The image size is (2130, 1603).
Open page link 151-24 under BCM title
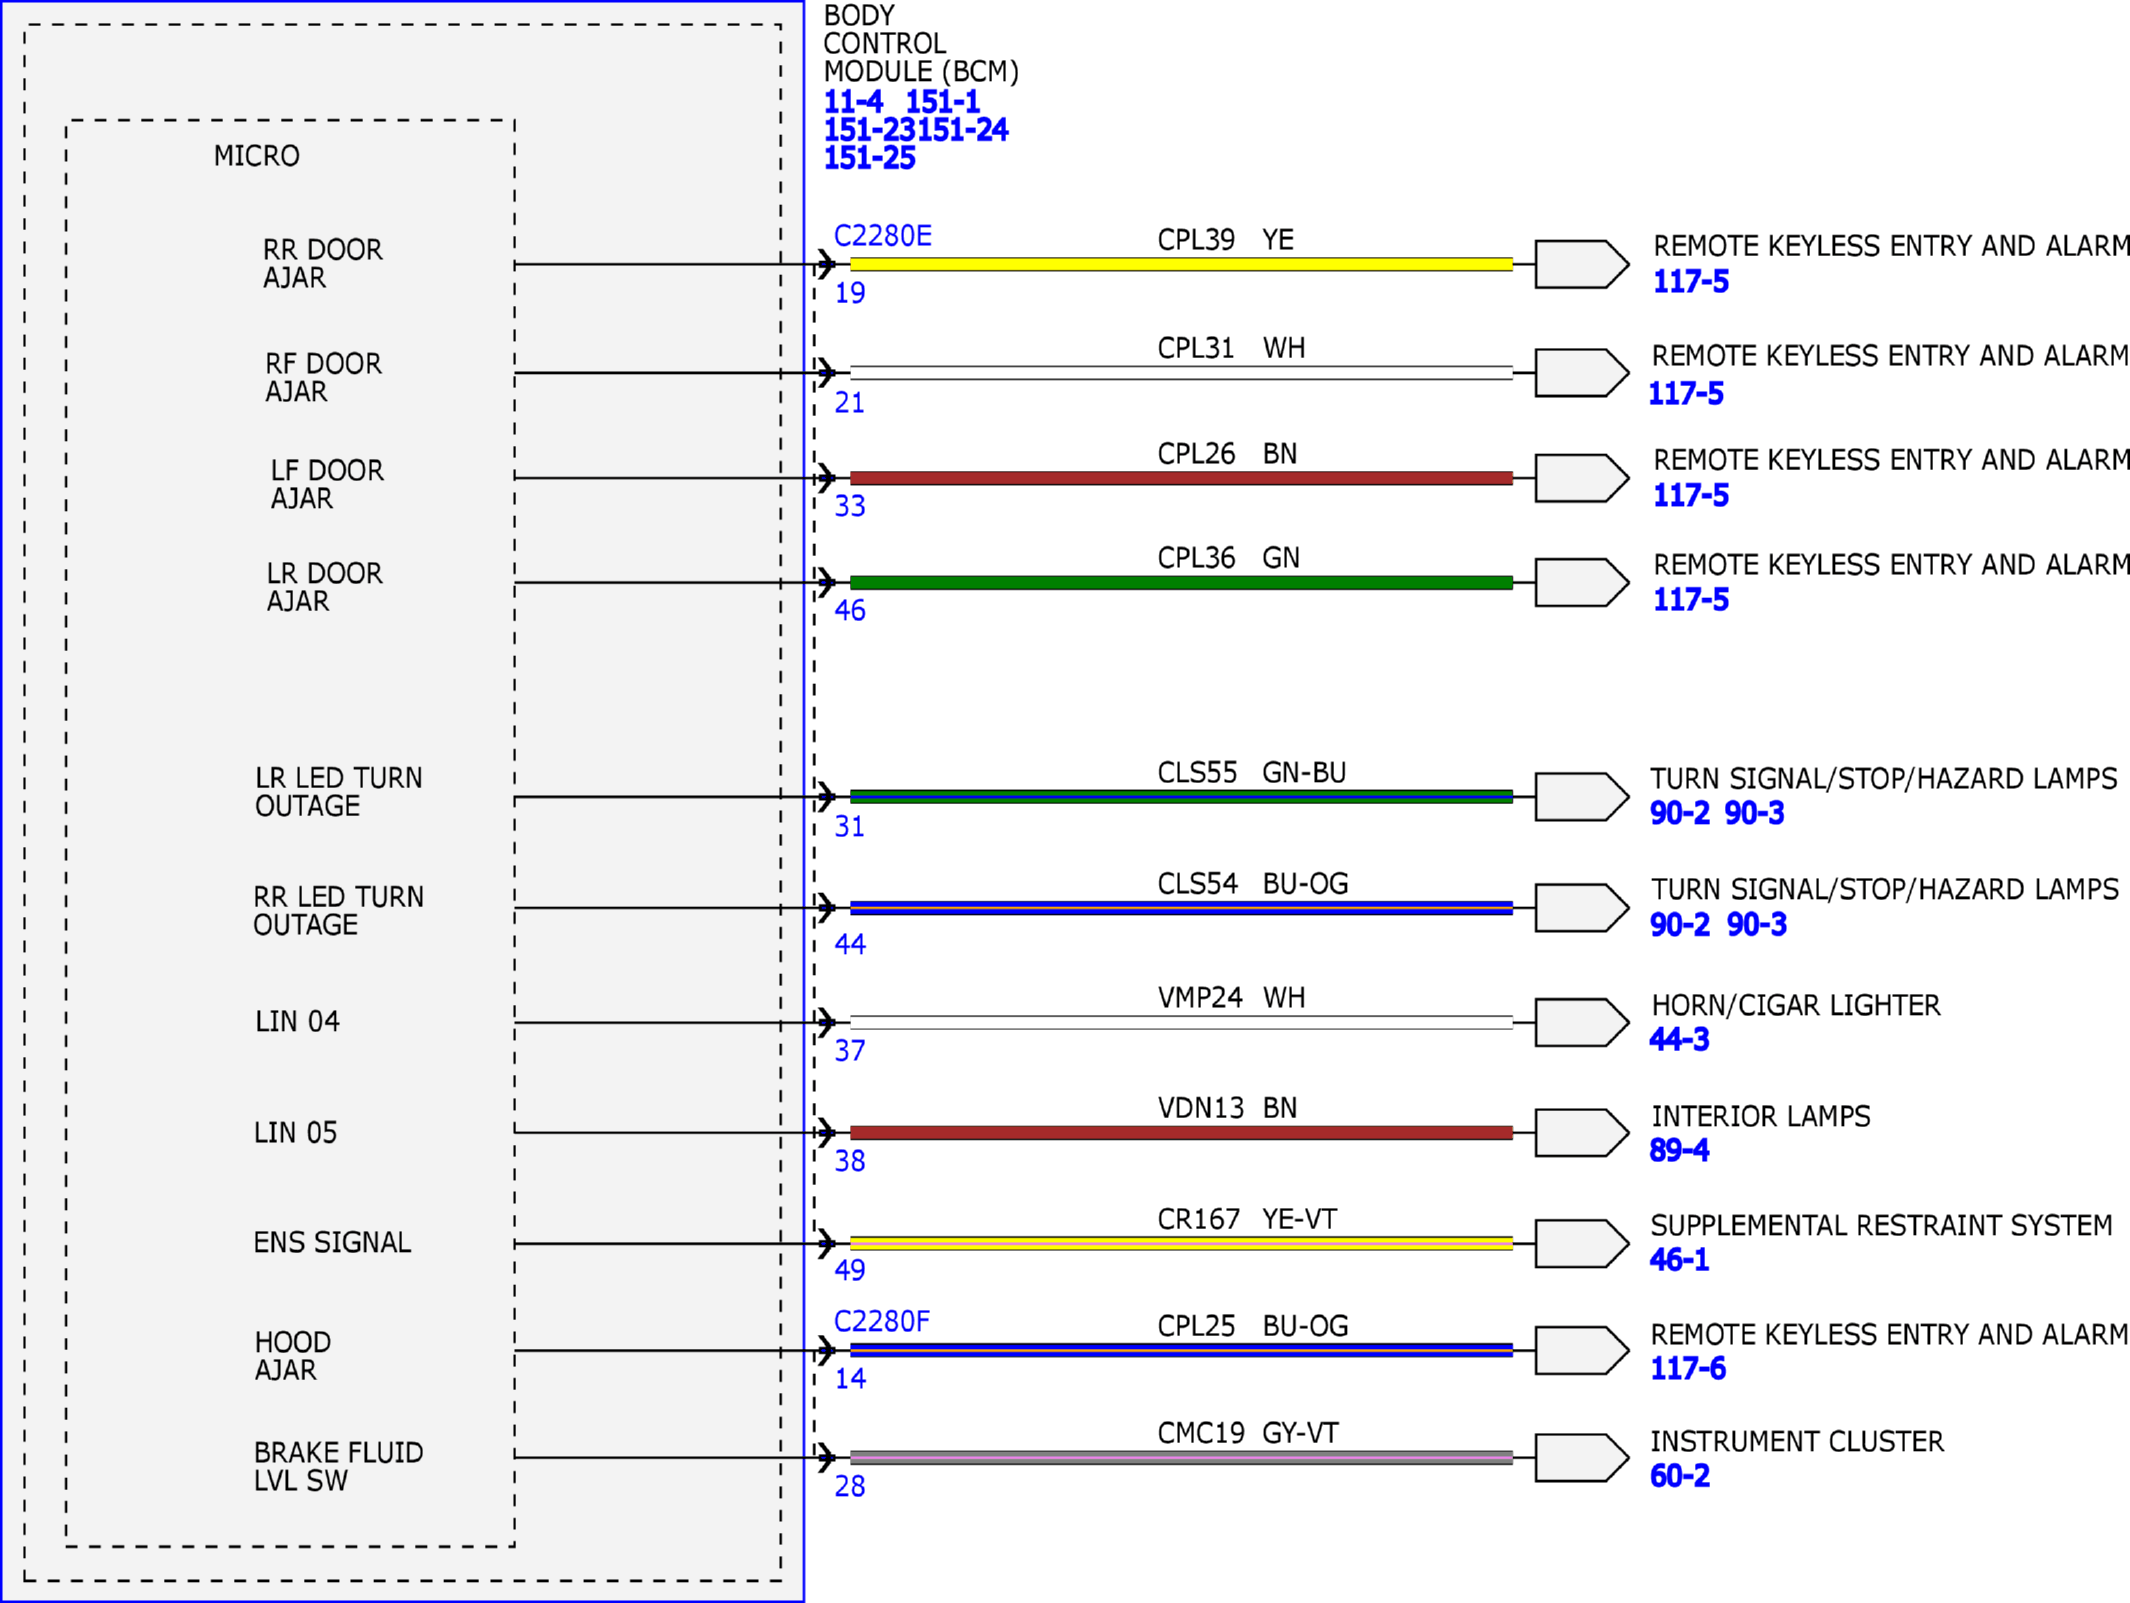pos(963,130)
